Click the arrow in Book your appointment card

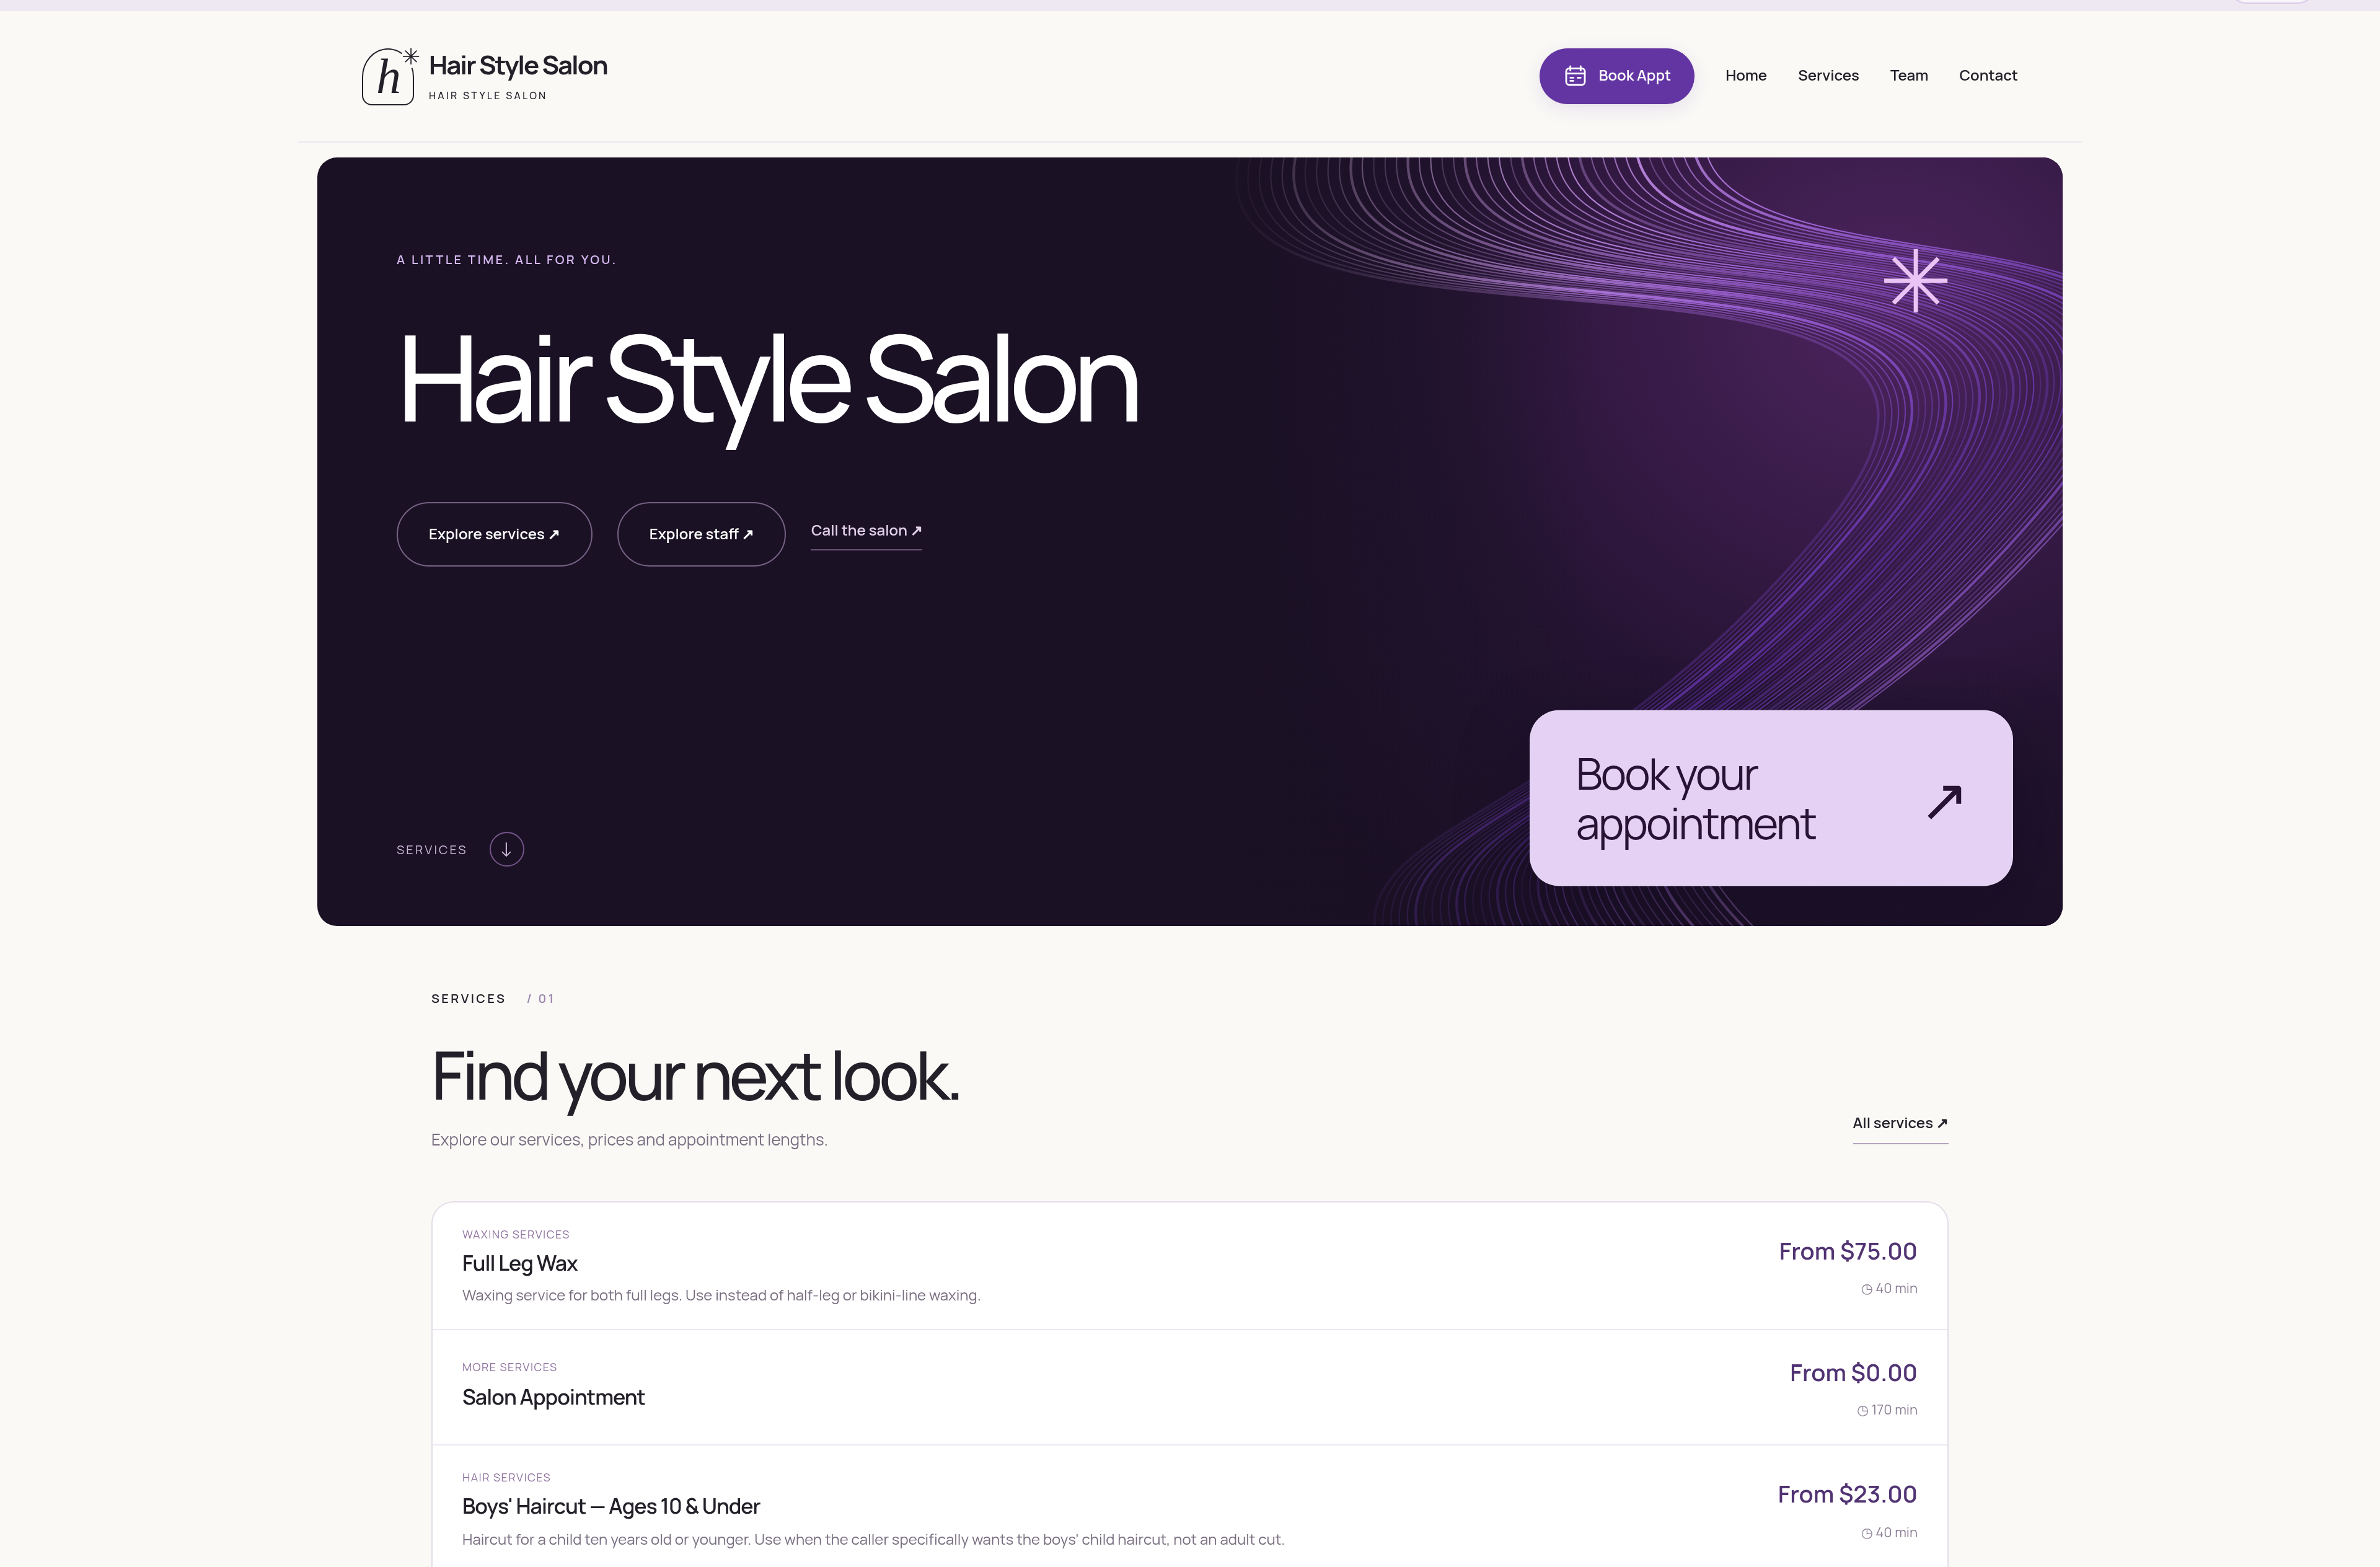1944,801
